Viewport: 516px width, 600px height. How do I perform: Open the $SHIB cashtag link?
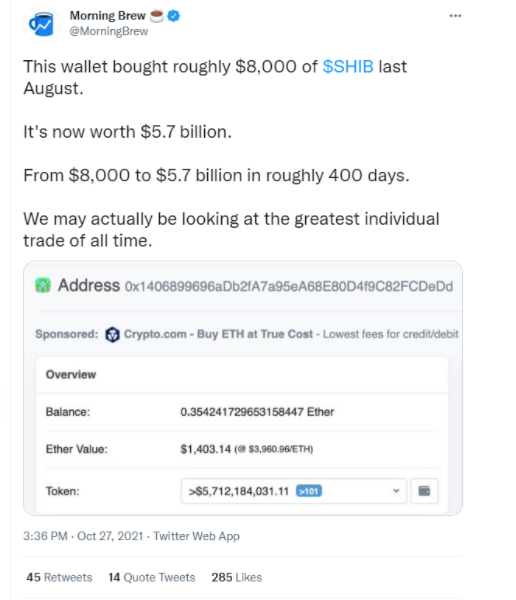(x=348, y=67)
